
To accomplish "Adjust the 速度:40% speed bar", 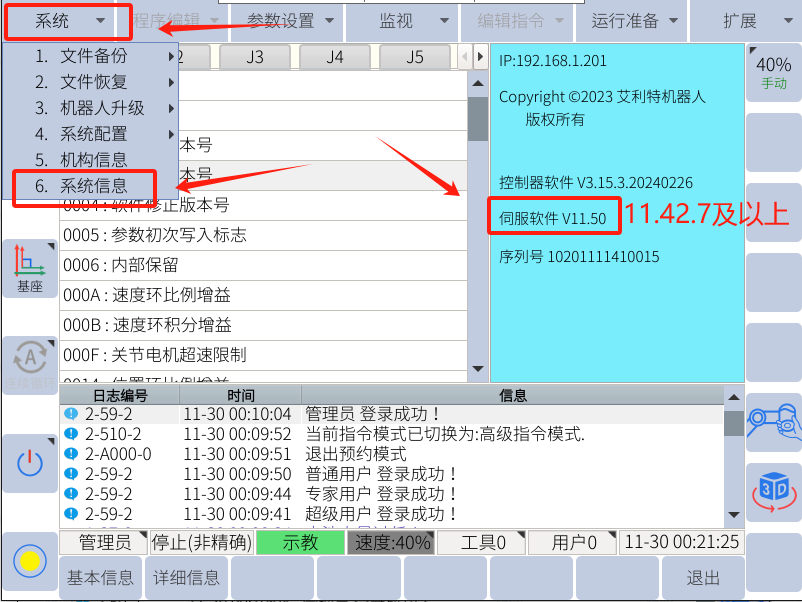I will click(390, 542).
